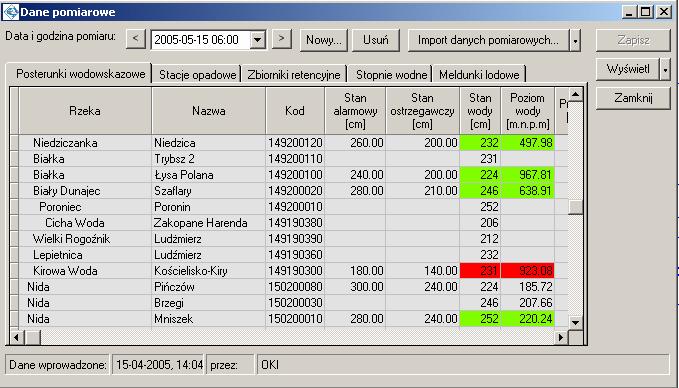Switch to Stopnie wodne tab
The image size is (679, 388).
point(391,74)
